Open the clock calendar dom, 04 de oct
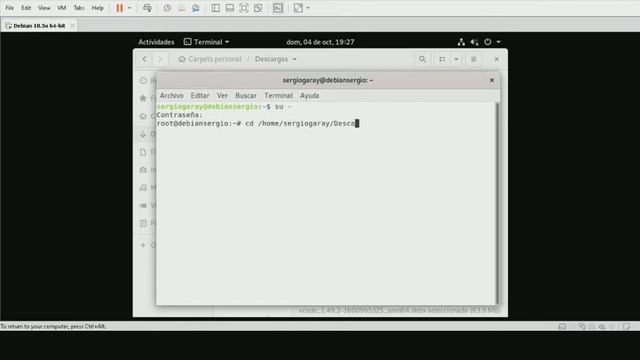Viewport: 640px width, 360px height. (320, 42)
